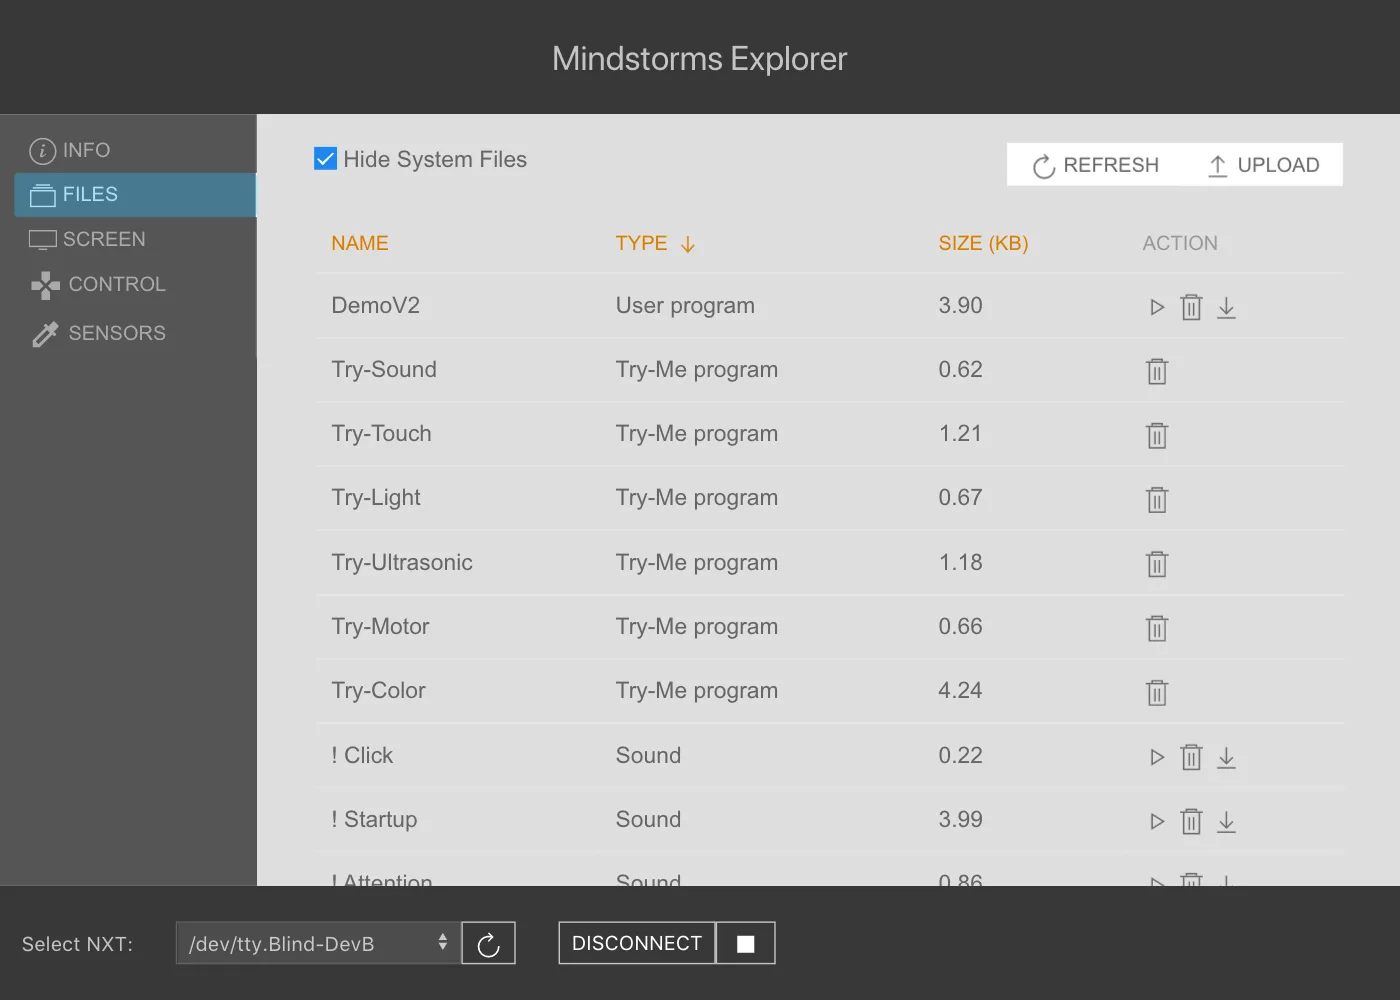Open the Select NXT device dropdown
The height and width of the screenshot is (1000, 1400).
point(318,943)
